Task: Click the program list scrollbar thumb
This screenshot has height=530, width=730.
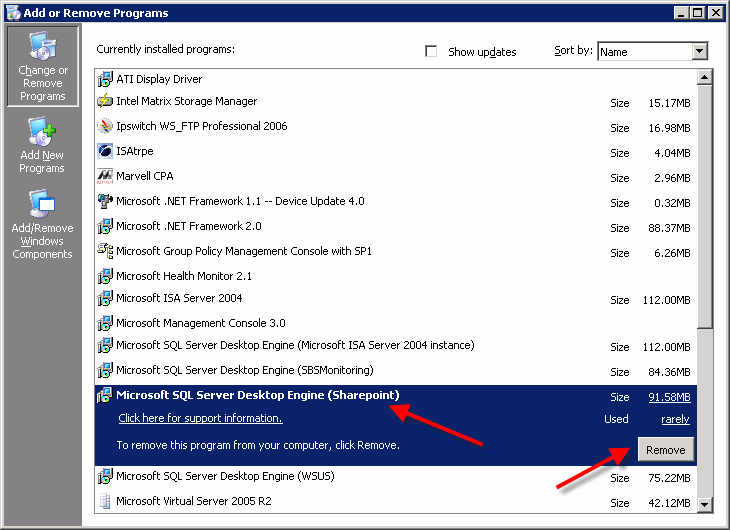Action: 705,207
